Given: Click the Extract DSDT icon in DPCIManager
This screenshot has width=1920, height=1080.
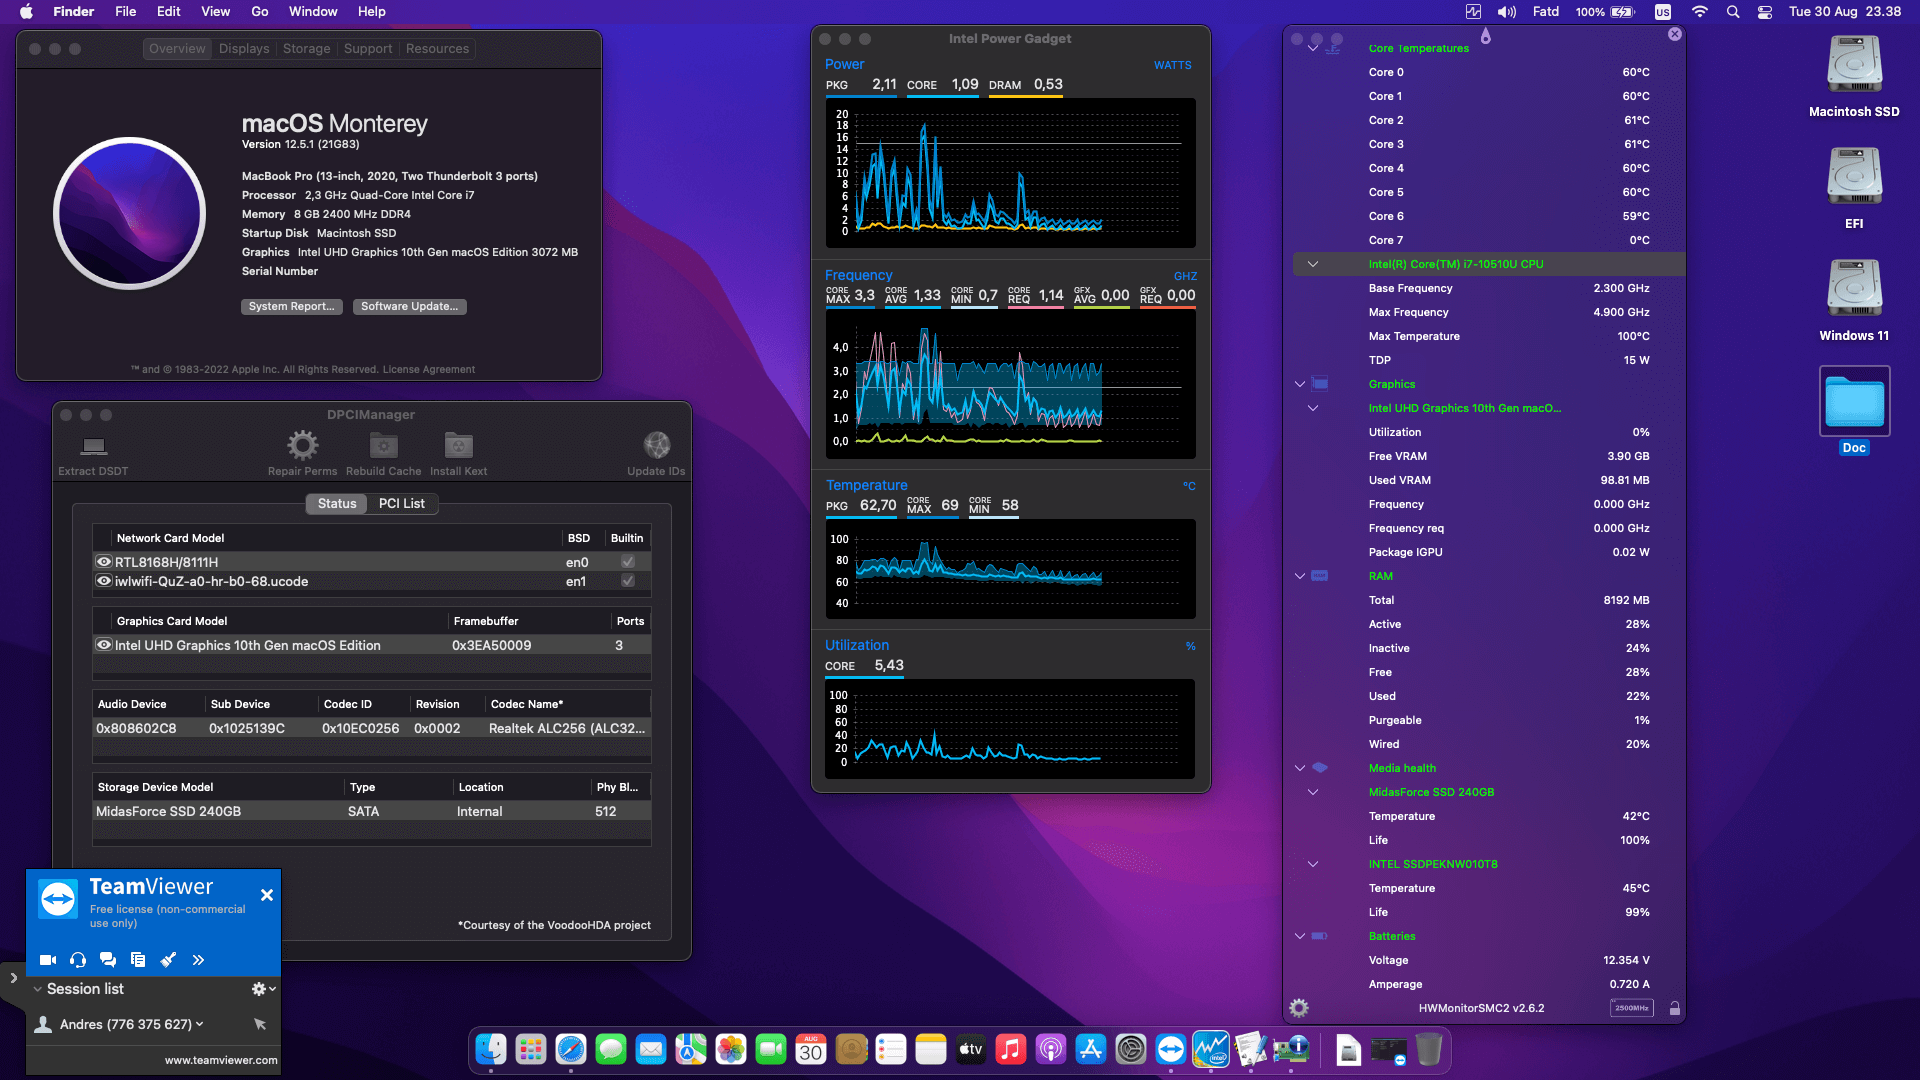Looking at the screenshot, I should tap(93, 447).
